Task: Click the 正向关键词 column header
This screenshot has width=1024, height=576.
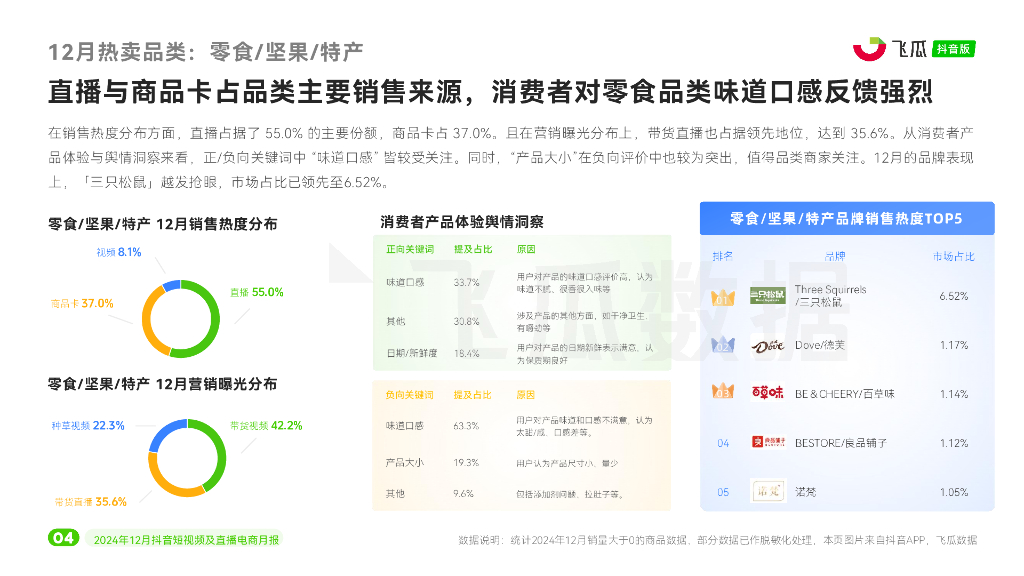Action: click(410, 249)
